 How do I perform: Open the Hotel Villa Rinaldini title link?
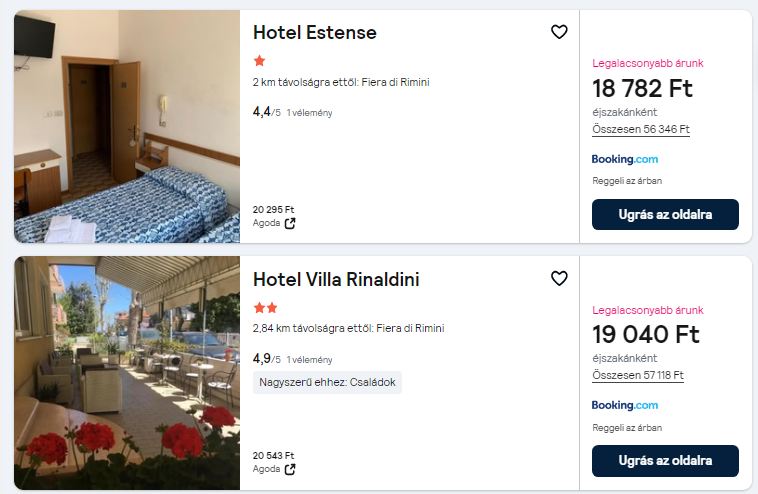pyautogui.click(x=336, y=279)
